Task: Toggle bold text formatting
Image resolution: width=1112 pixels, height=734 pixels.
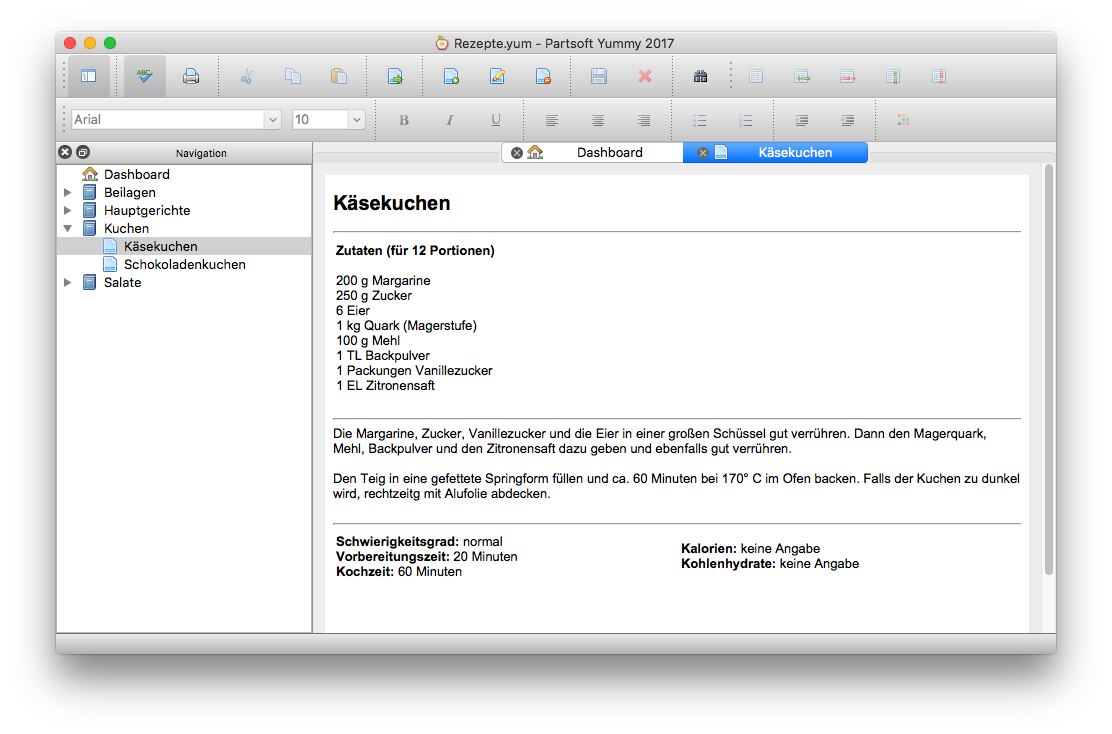Action: [x=404, y=120]
